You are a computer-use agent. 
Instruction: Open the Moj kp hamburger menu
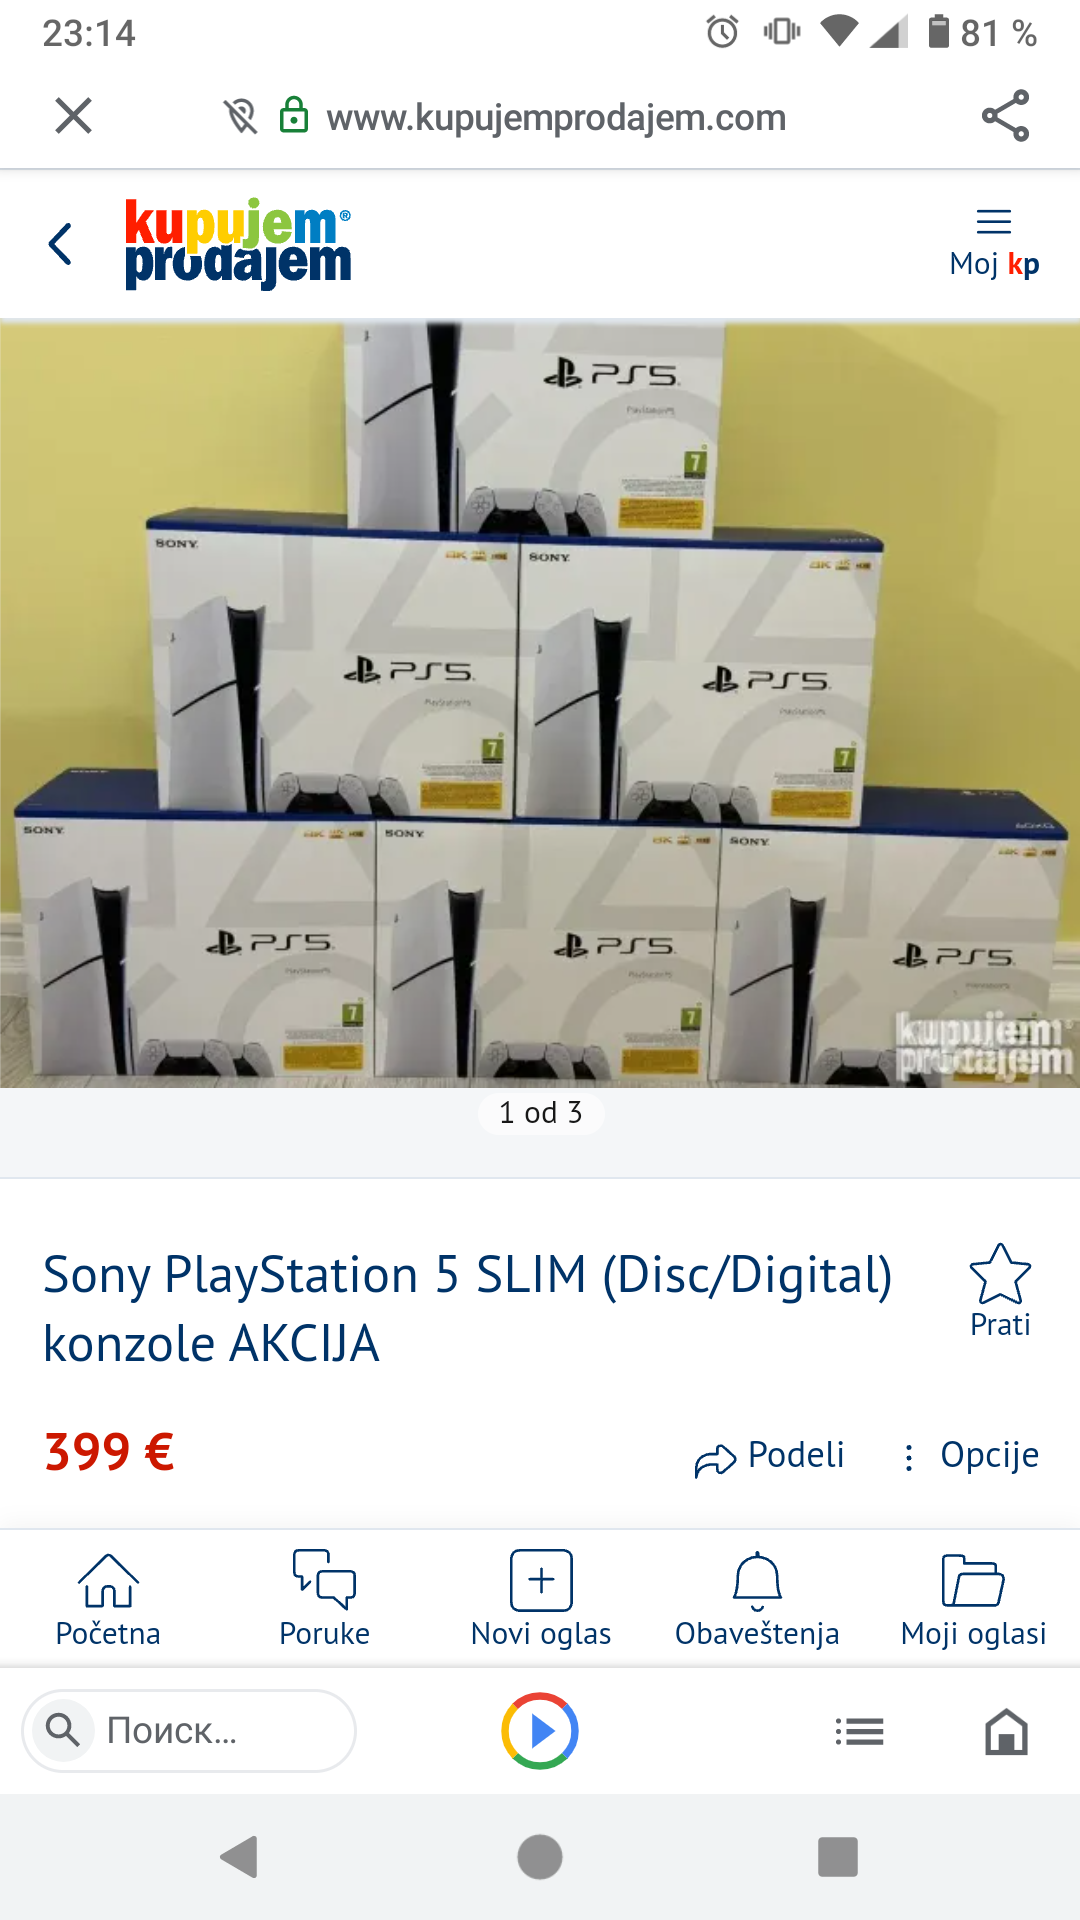[994, 243]
